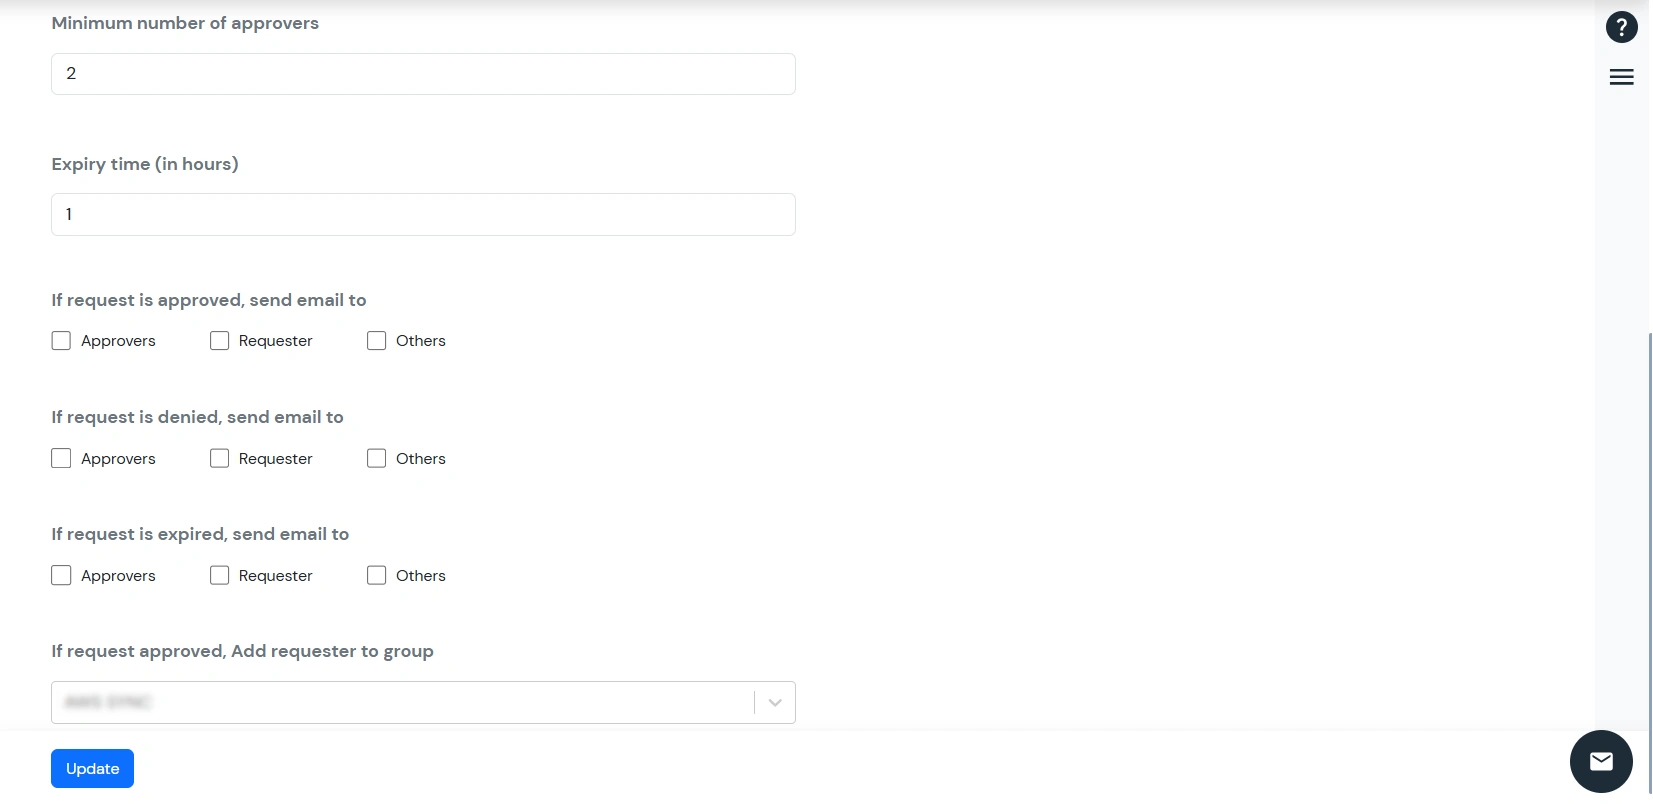Open the help menu via question mark icon
1653x804 pixels.
(1621, 27)
